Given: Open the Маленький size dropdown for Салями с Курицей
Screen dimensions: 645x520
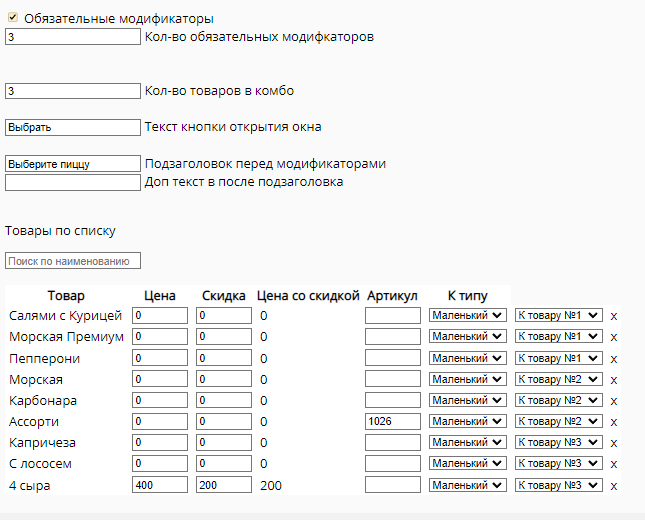Looking at the screenshot, I should [x=467, y=316].
